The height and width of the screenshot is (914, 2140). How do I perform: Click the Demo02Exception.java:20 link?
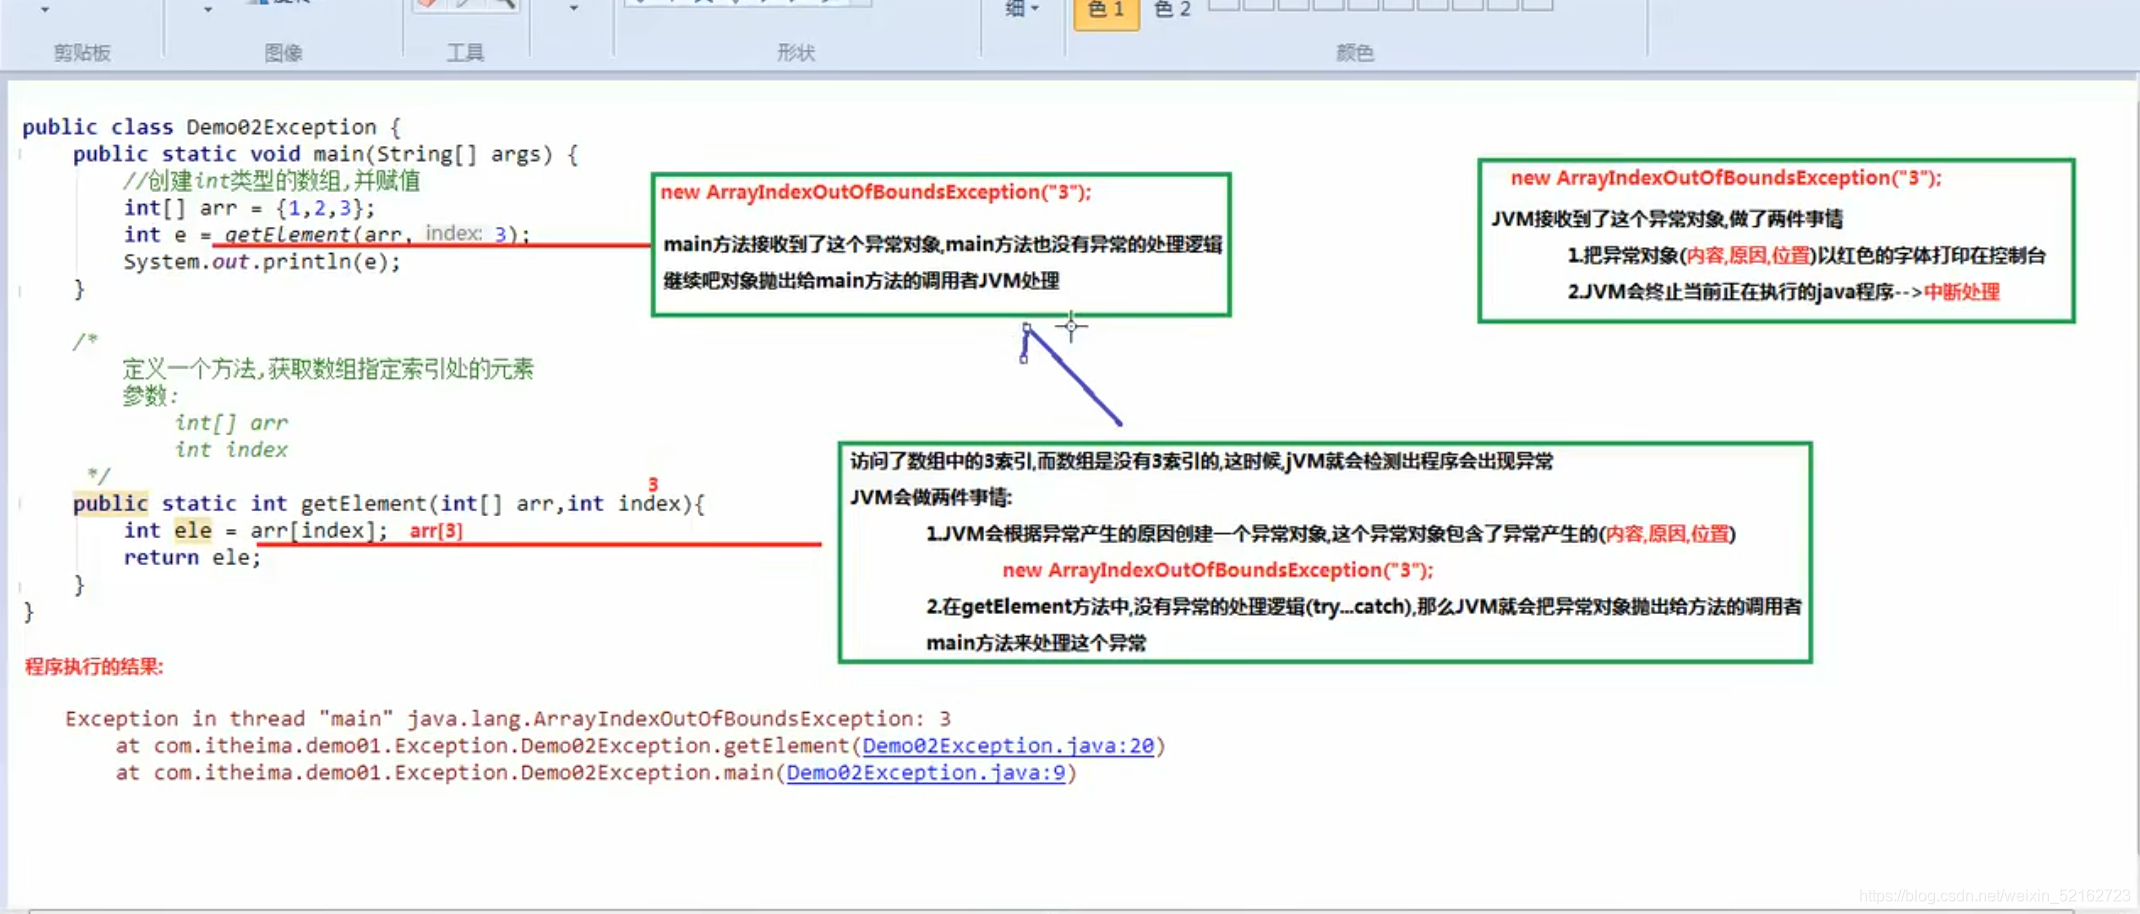1008,745
